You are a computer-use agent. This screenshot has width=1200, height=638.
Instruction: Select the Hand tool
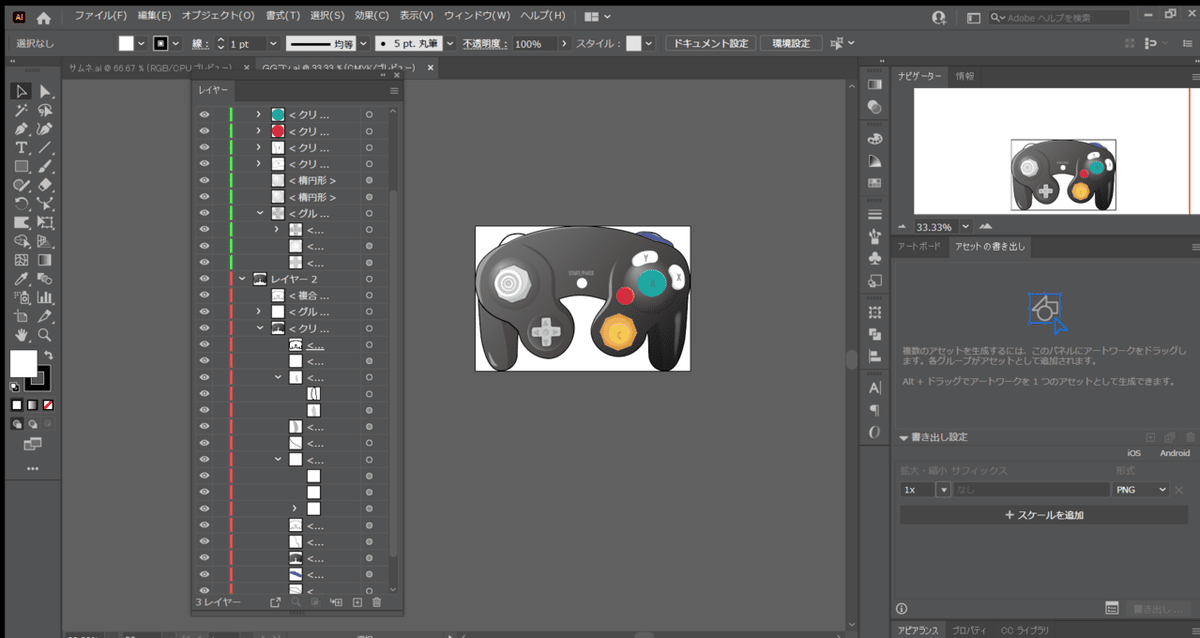21,335
